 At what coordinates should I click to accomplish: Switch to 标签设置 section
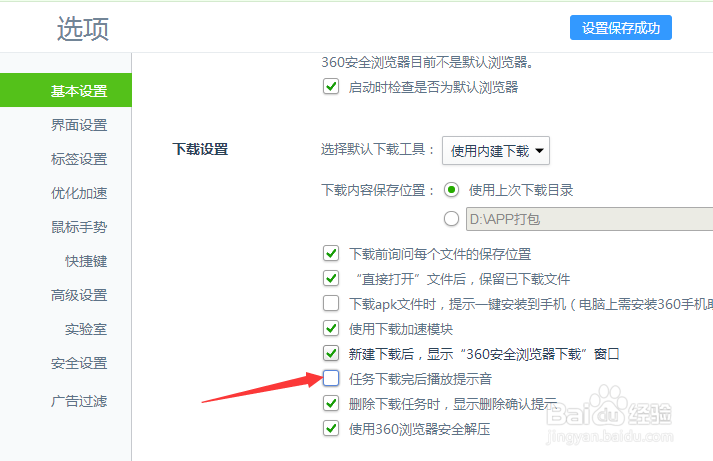pyautogui.click(x=79, y=159)
